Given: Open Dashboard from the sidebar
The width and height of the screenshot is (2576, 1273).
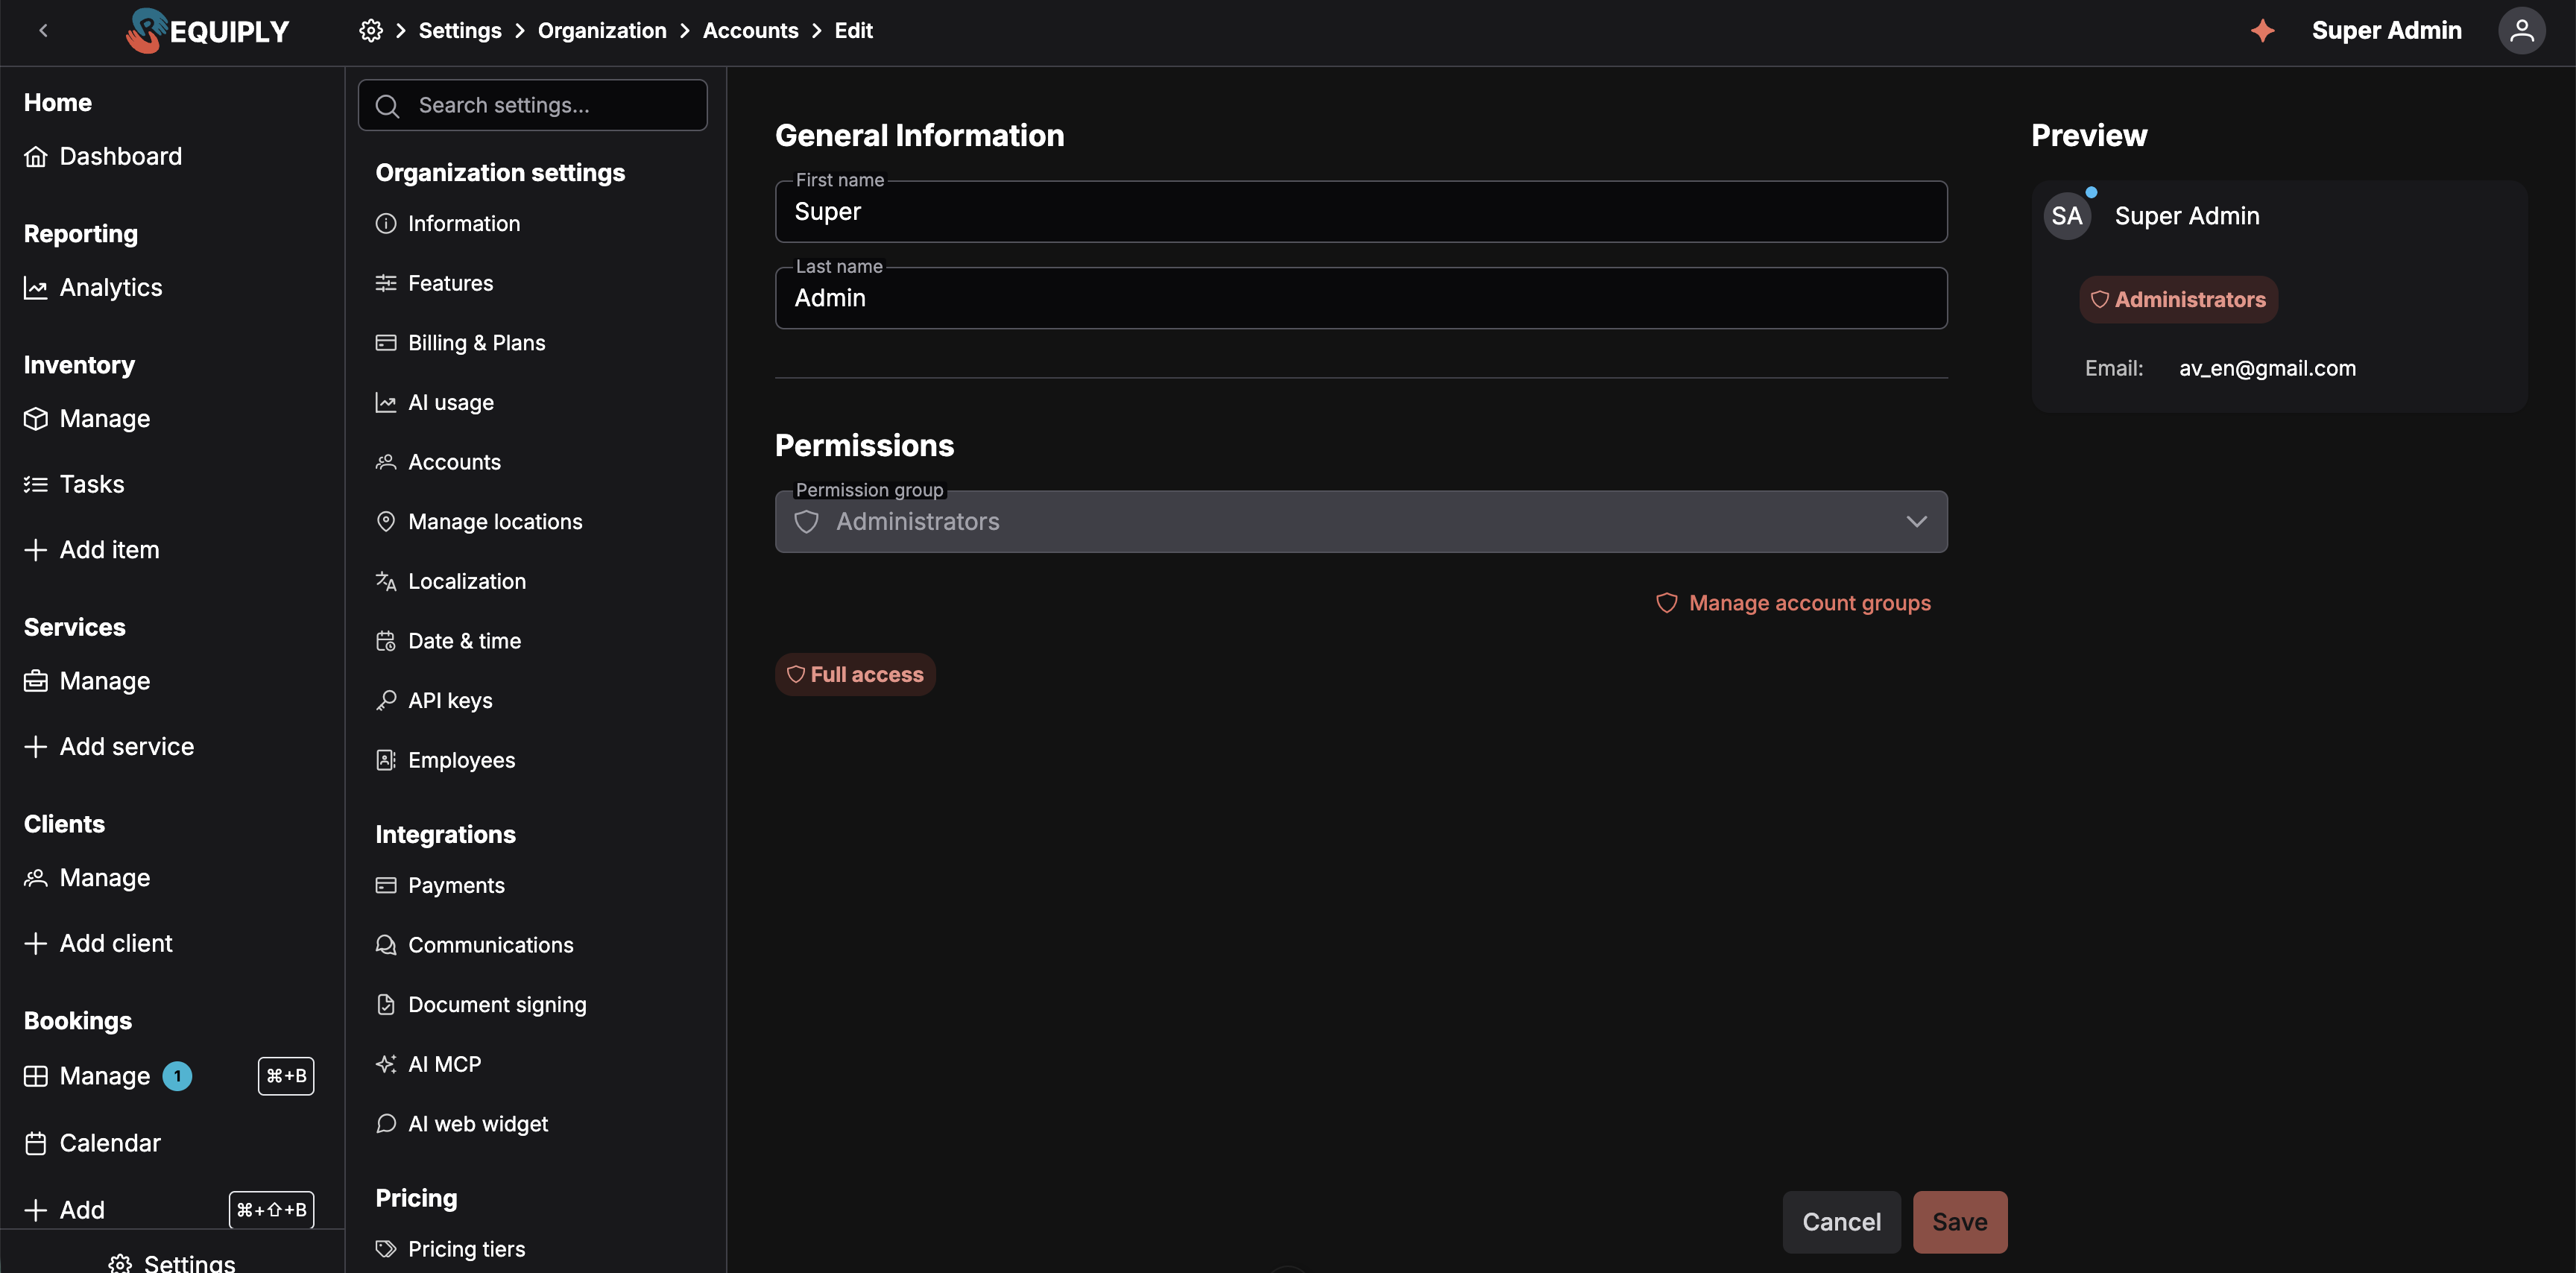Looking at the screenshot, I should pos(103,156).
